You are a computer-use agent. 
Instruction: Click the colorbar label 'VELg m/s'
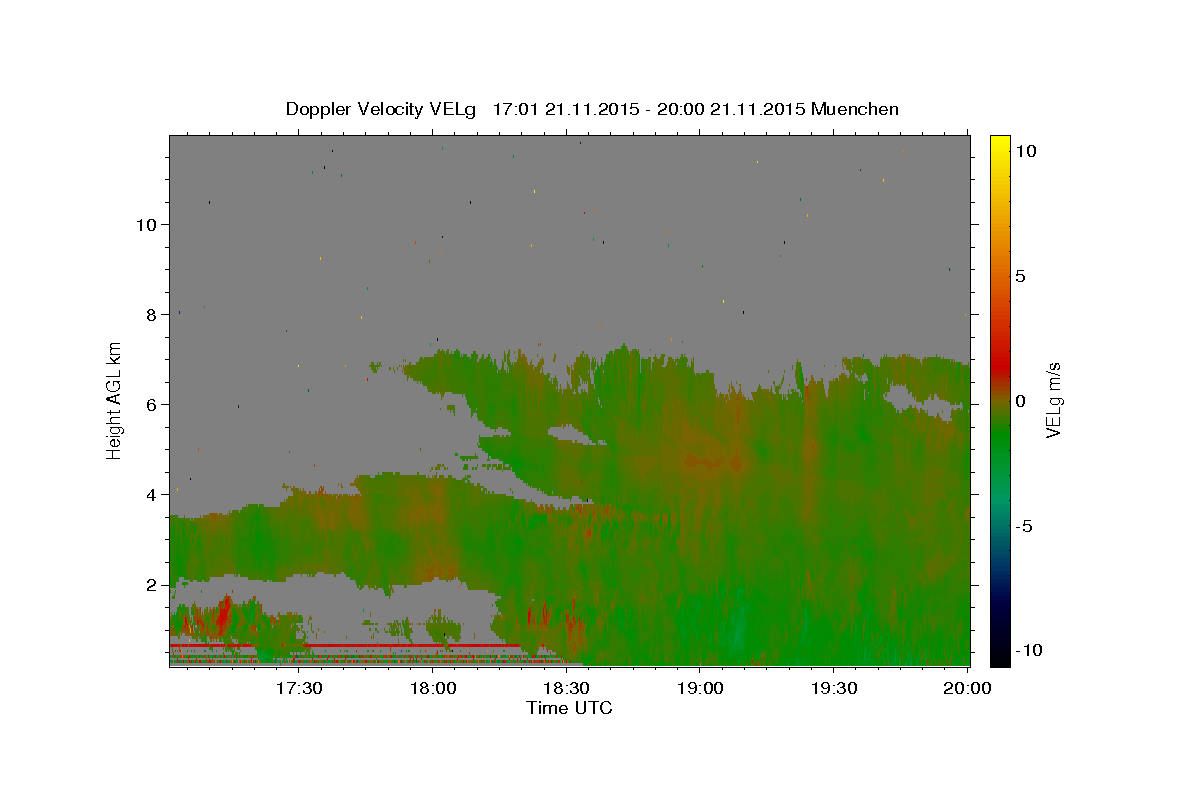coord(1055,402)
